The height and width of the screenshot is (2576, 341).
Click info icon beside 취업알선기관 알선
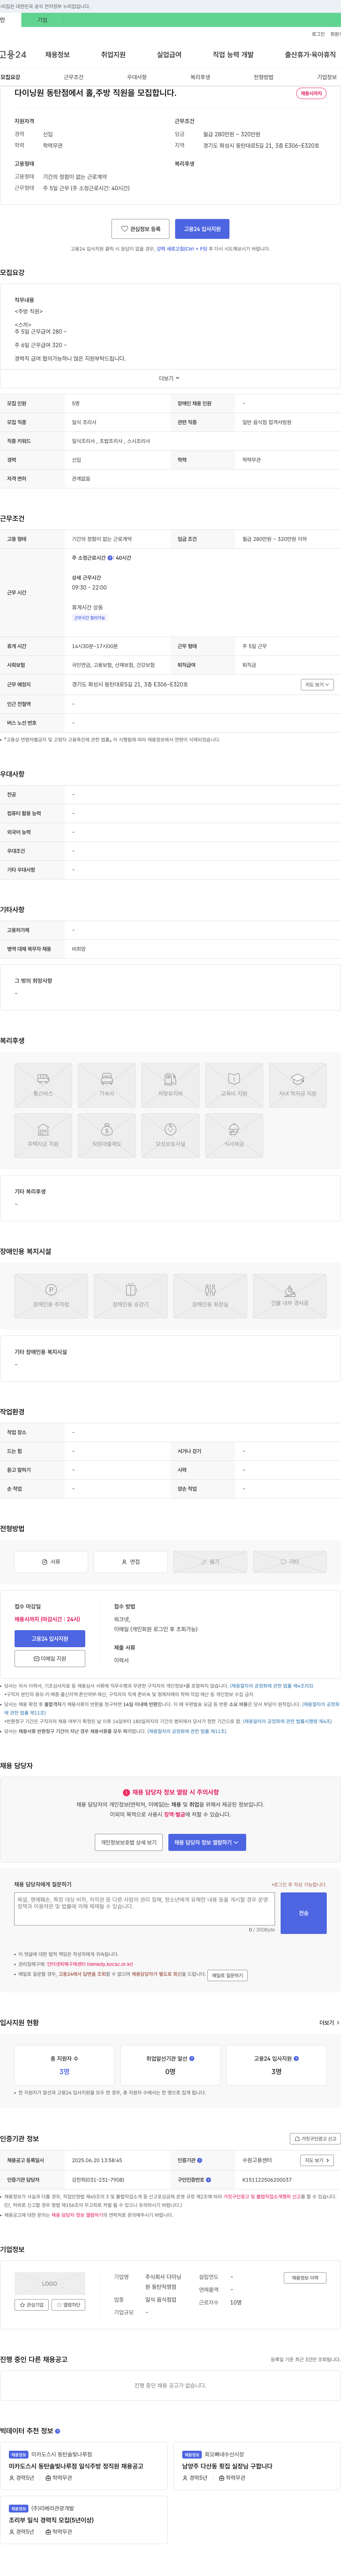[x=192, y=2059]
